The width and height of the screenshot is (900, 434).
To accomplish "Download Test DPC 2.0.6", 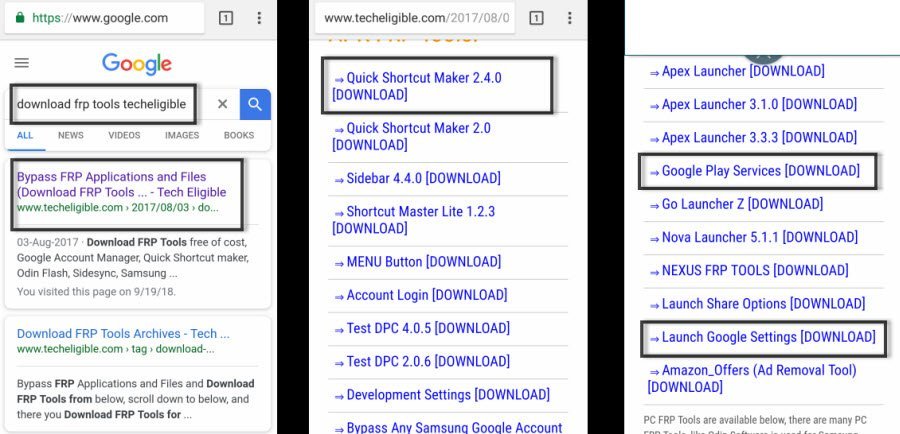I will pyautogui.click(x=422, y=362).
